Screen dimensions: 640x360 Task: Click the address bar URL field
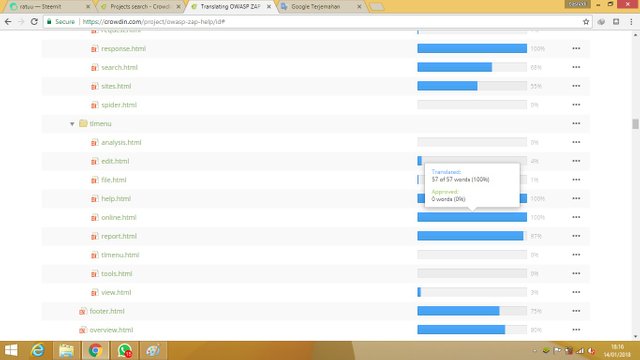(318, 22)
